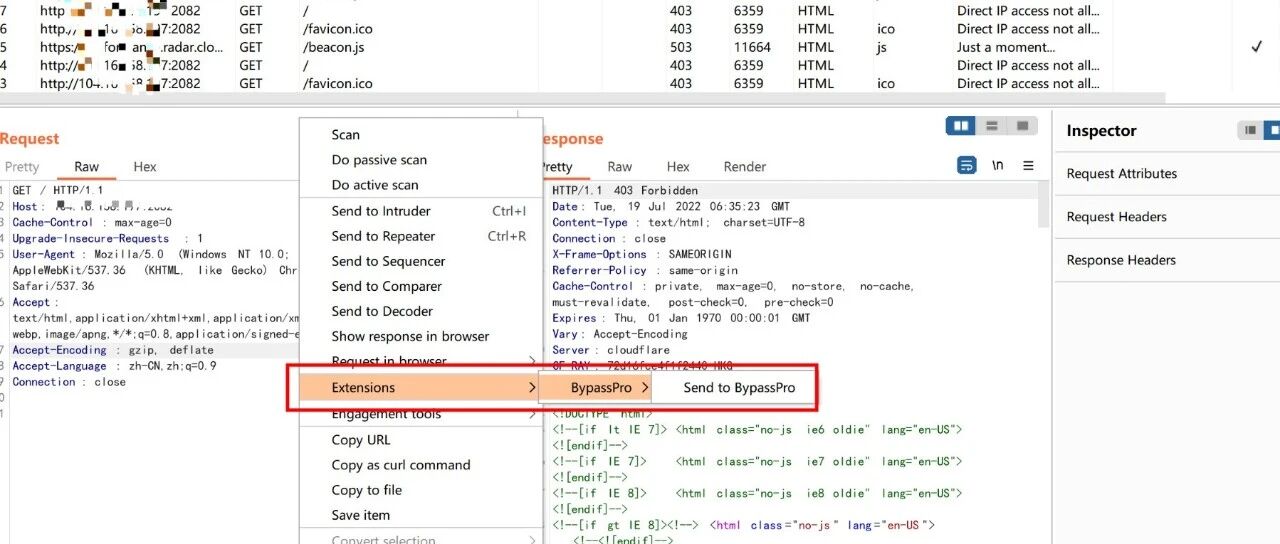The height and width of the screenshot is (544, 1280).
Task: Click 'Vary : Accept-Encoding' response header
Action: (x=620, y=334)
